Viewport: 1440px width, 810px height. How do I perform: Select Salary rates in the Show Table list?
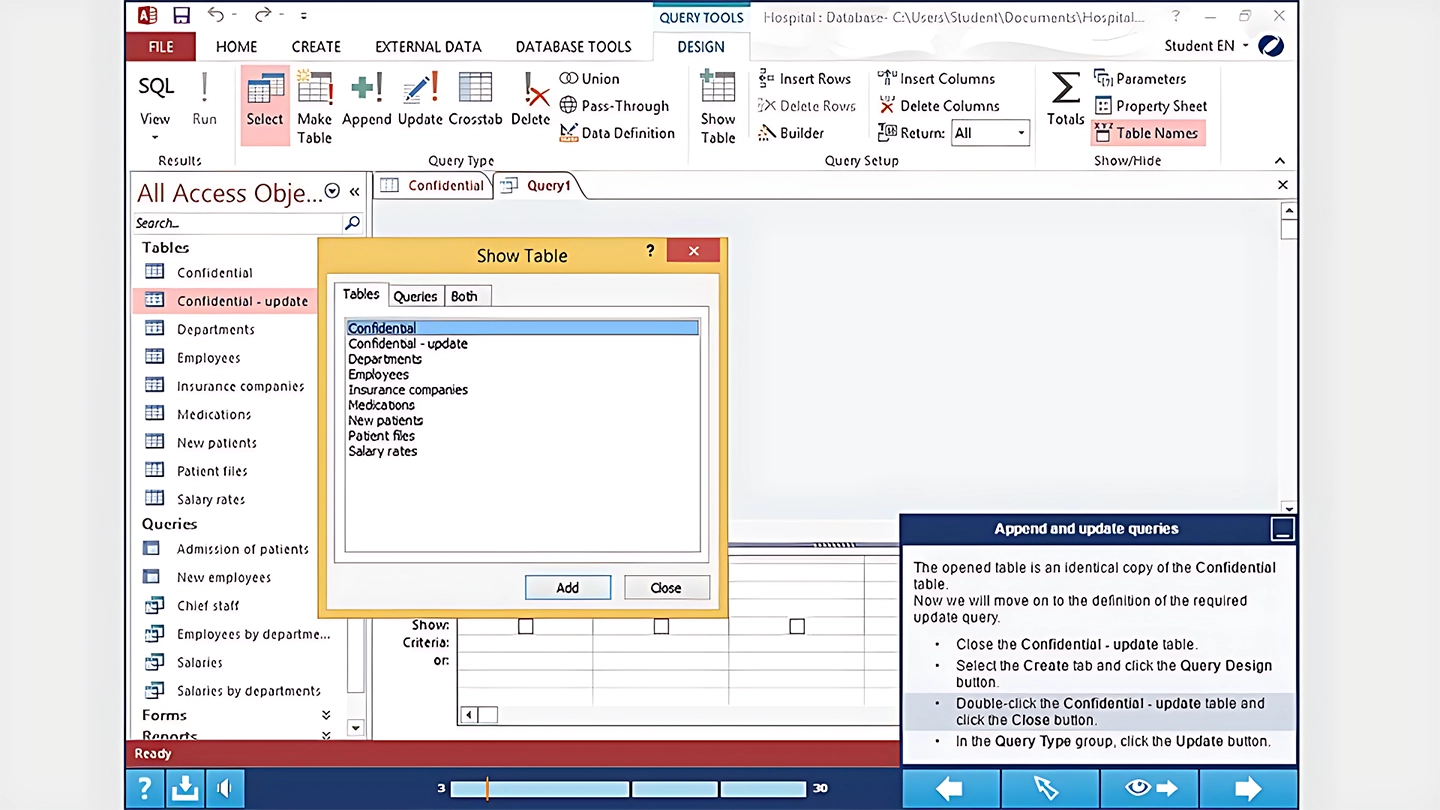click(382, 452)
